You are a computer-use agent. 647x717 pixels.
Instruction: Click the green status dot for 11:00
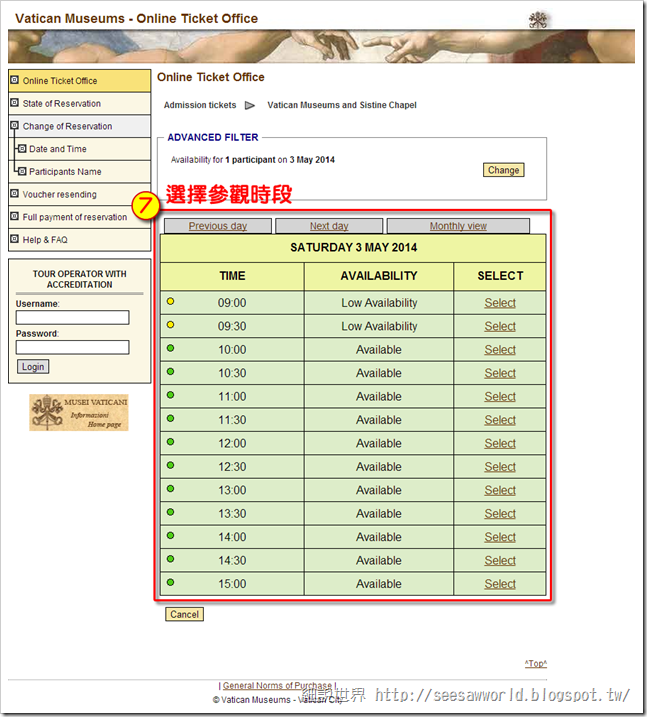(x=171, y=395)
